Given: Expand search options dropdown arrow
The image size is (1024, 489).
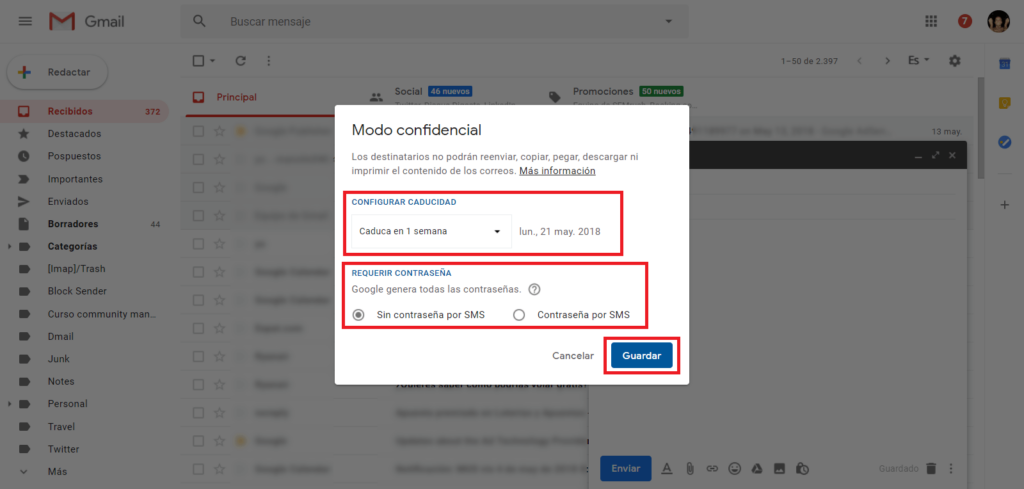Looking at the screenshot, I should (x=668, y=22).
